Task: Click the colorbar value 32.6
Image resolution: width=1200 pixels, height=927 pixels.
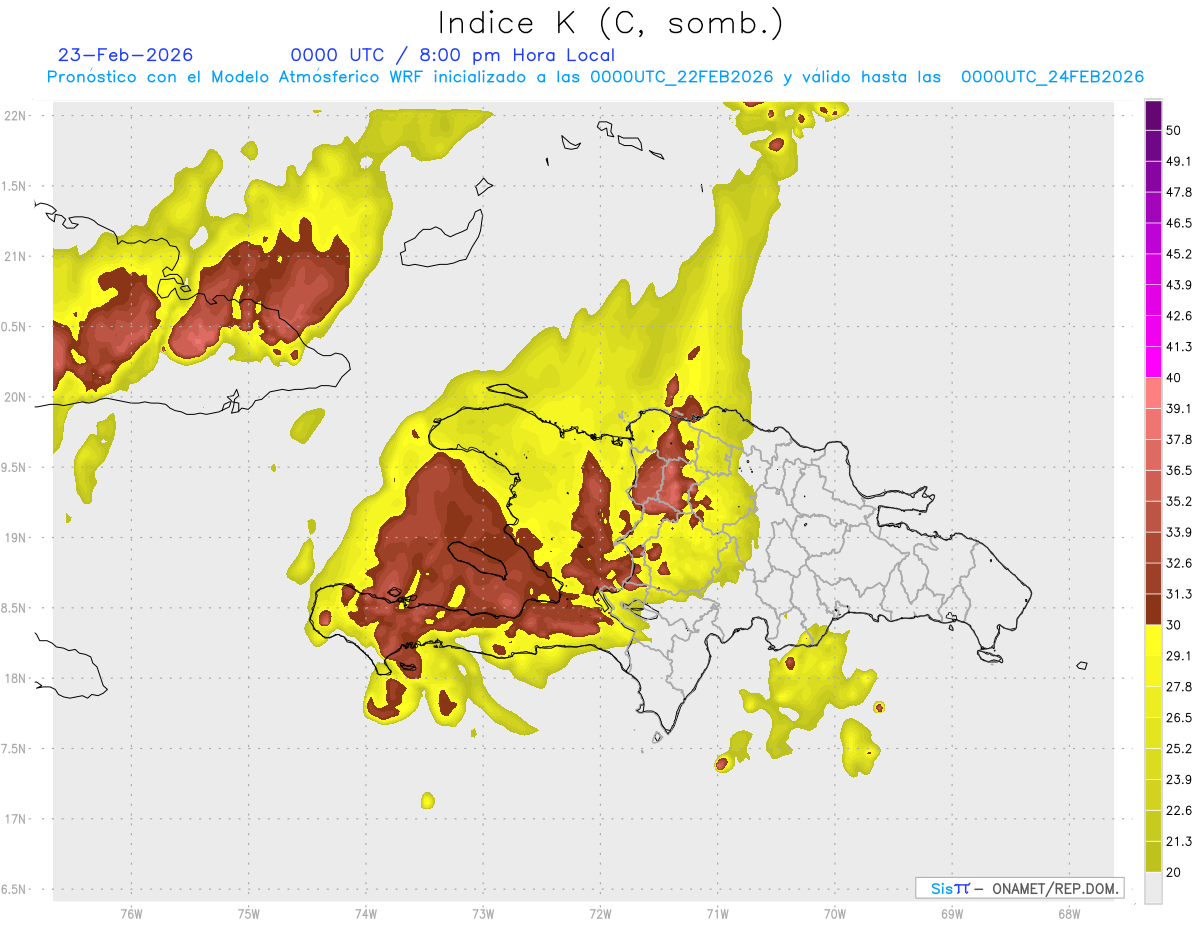Action: pos(1180,563)
